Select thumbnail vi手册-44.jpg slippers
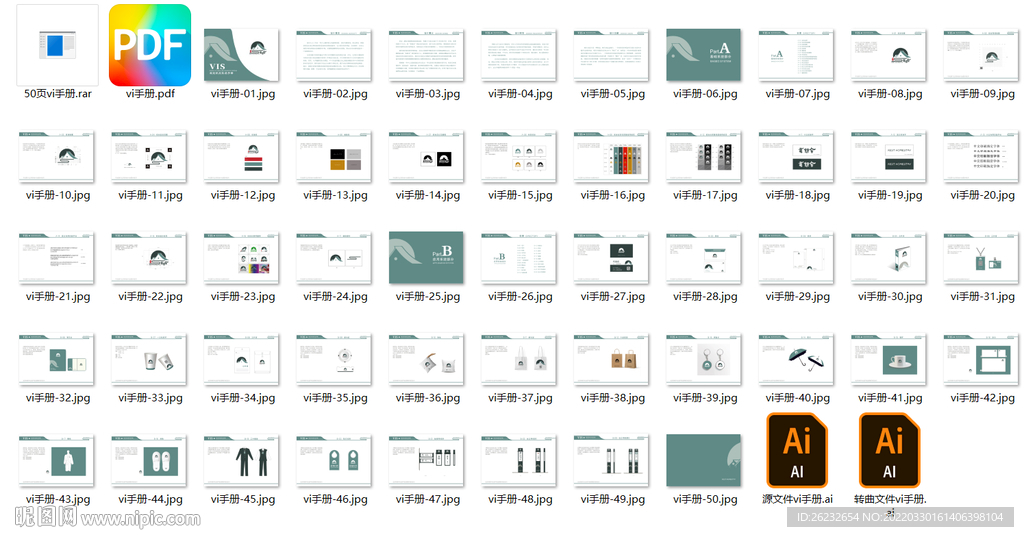Screen dimensions: 1024x537 pos(150,461)
